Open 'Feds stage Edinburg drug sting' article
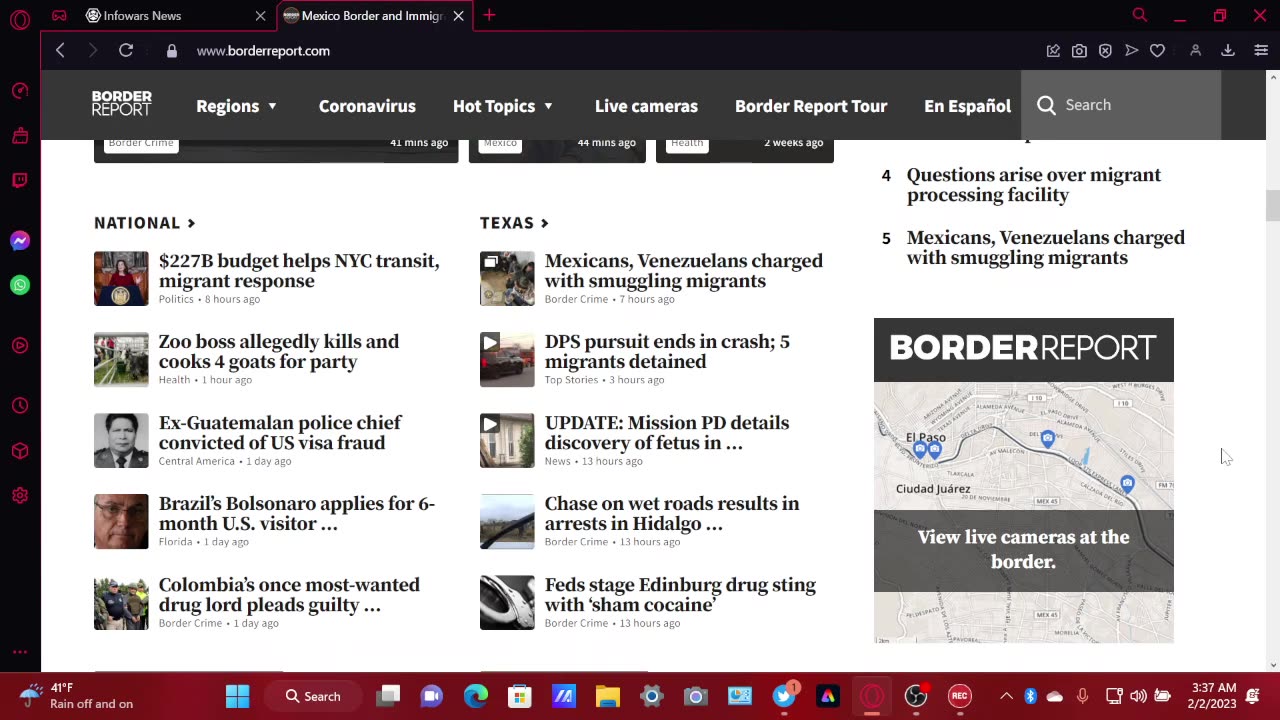The height and width of the screenshot is (720, 1280). click(x=680, y=595)
